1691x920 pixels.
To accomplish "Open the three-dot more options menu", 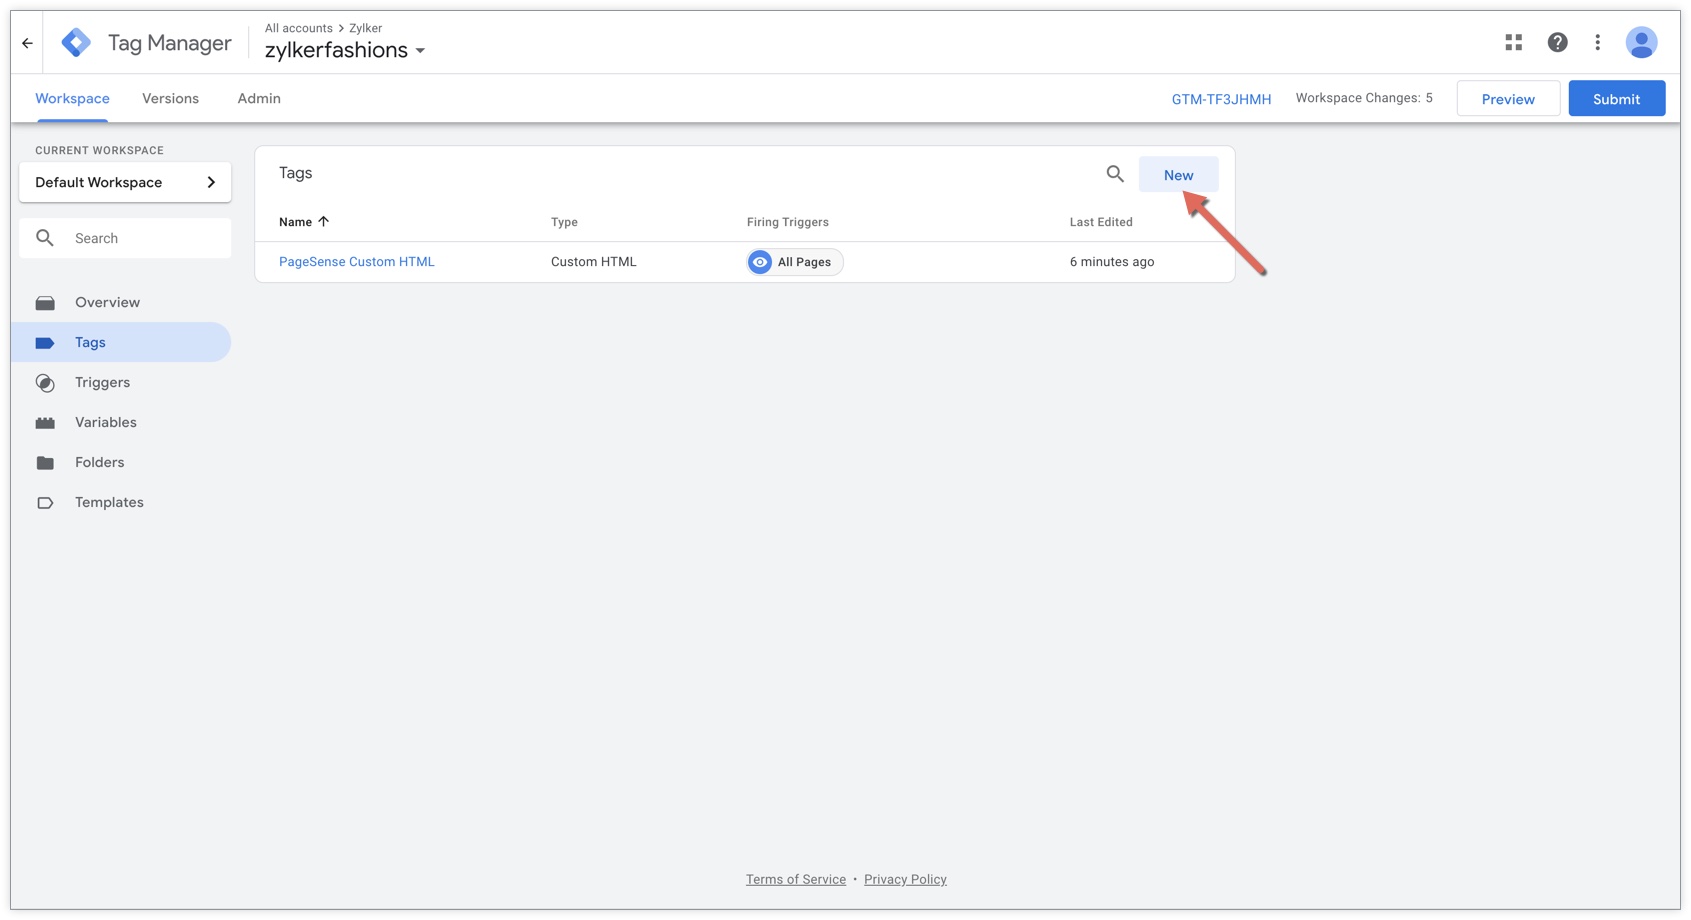I will [1597, 42].
